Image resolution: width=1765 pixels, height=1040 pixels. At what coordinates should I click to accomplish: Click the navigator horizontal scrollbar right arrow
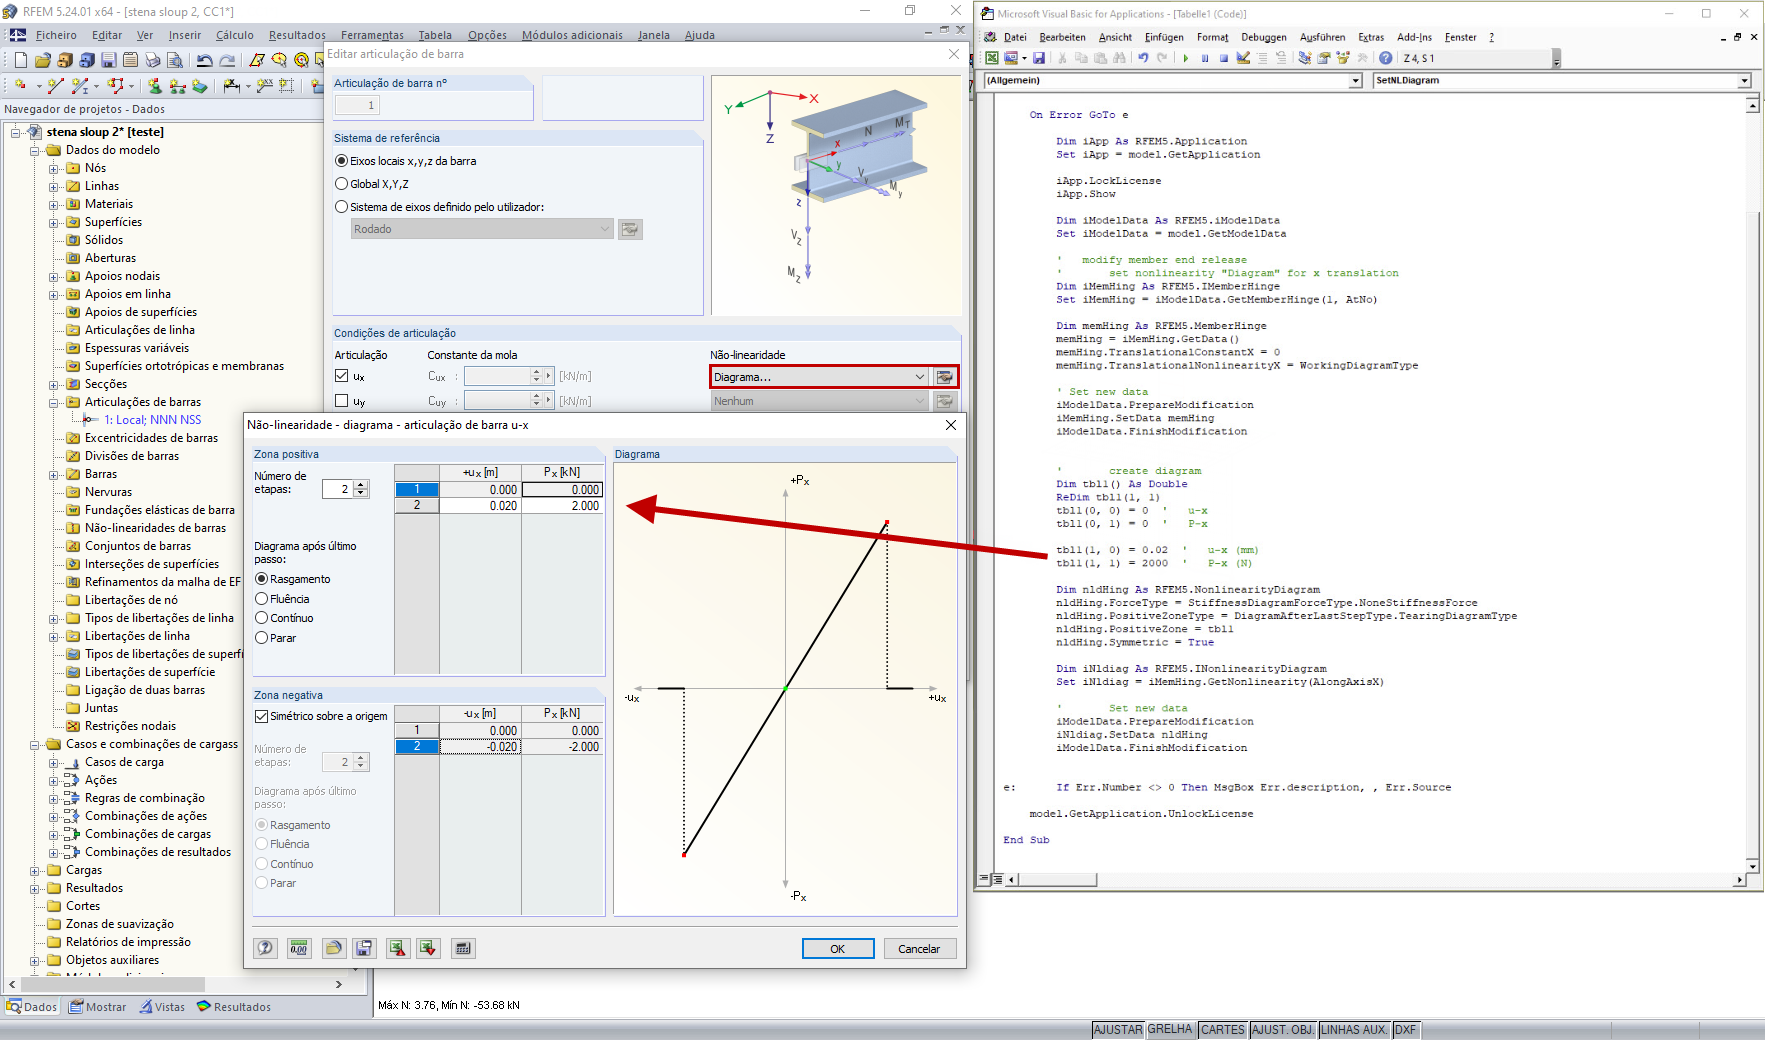(339, 985)
